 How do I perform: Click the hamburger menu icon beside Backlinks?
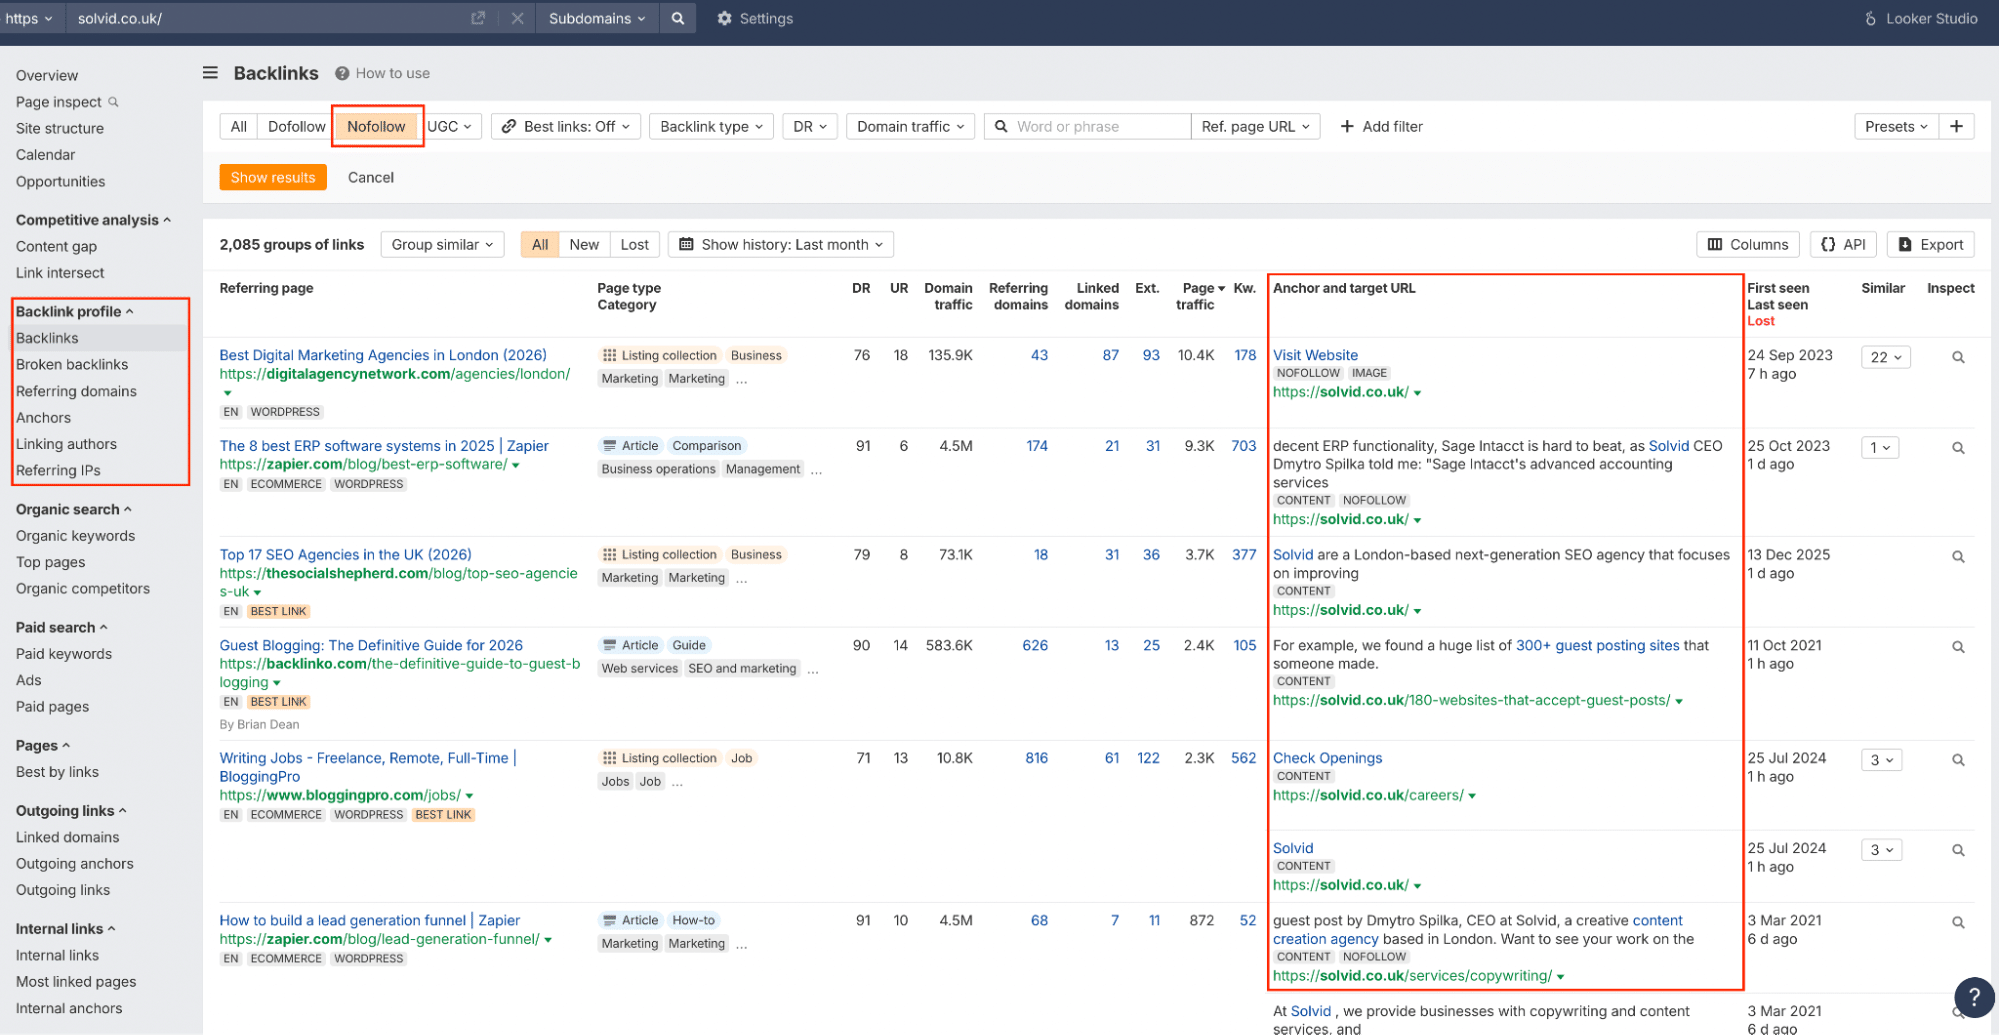[x=210, y=73]
